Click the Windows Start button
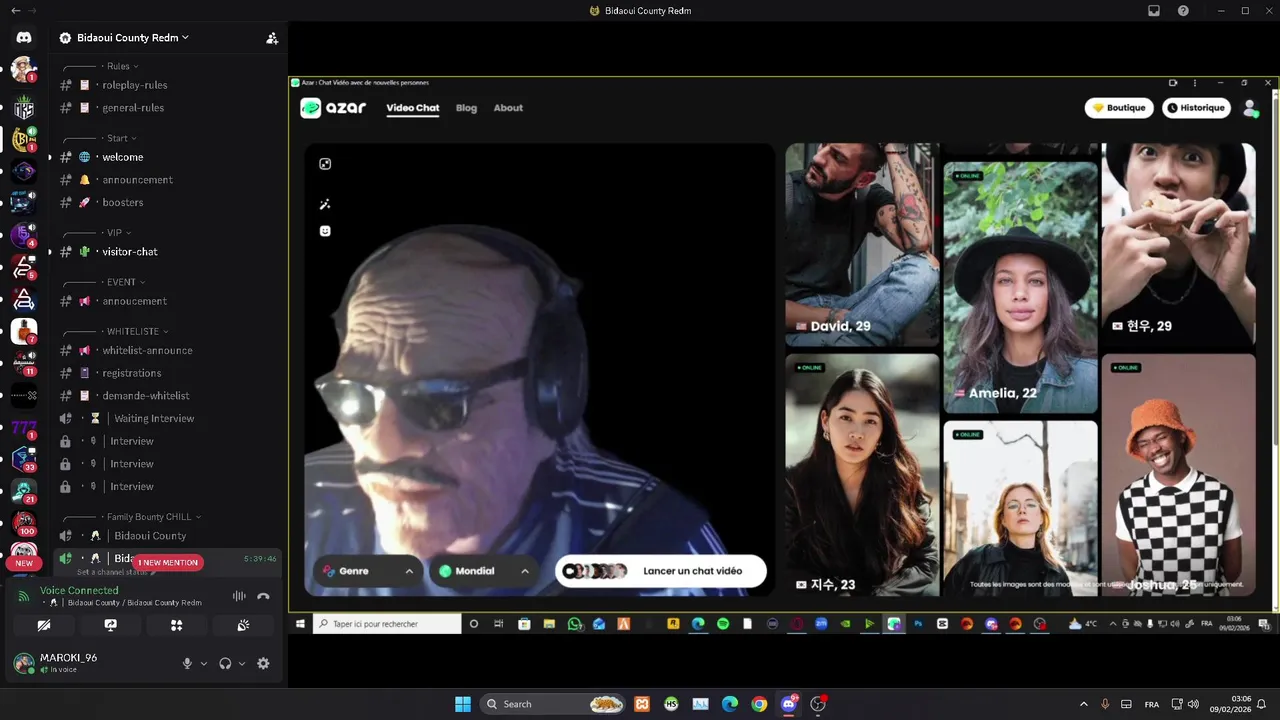Image resolution: width=1280 pixels, height=720 pixels. pyautogui.click(x=463, y=704)
